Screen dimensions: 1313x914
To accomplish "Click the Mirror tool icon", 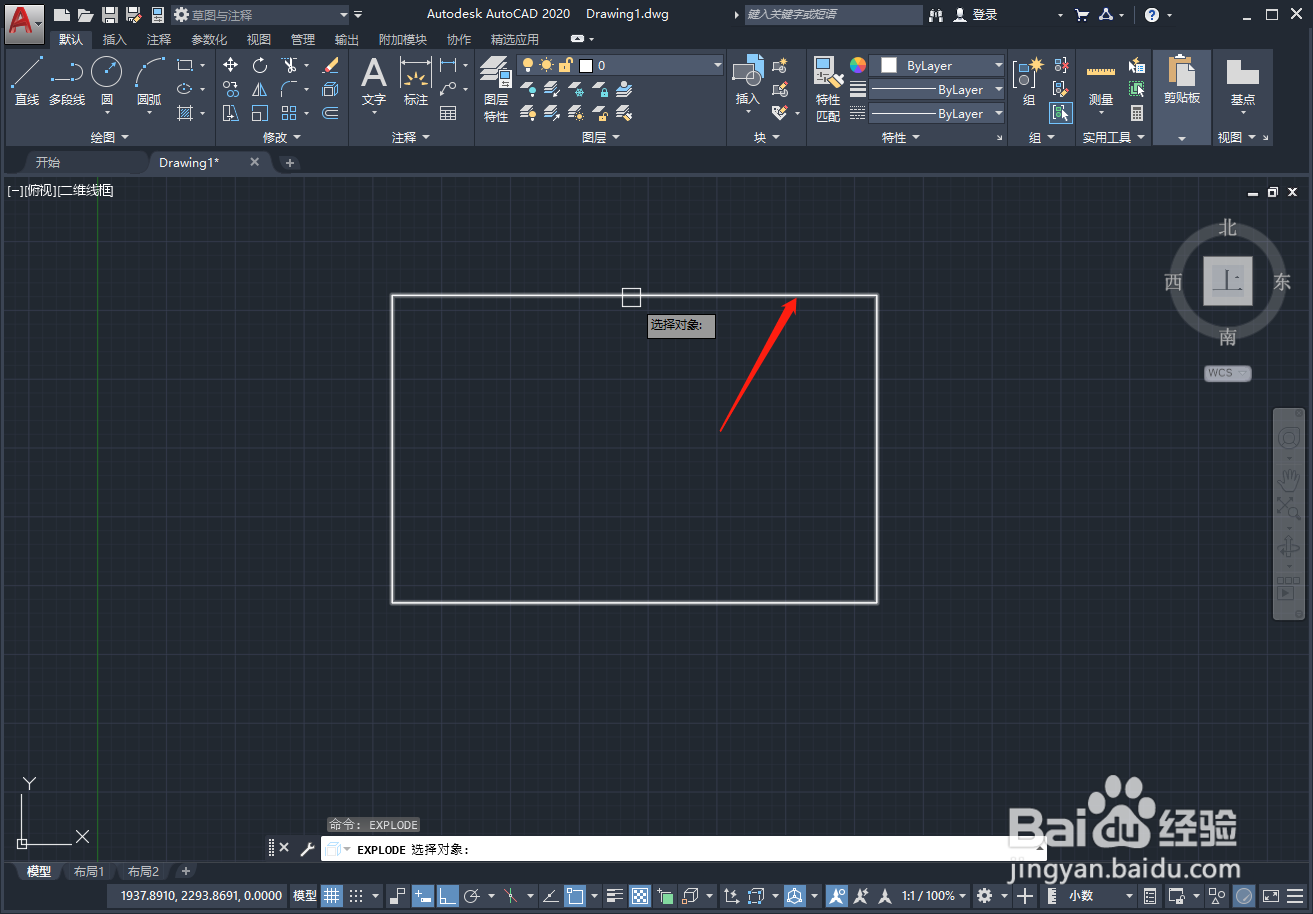I will click(260, 89).
